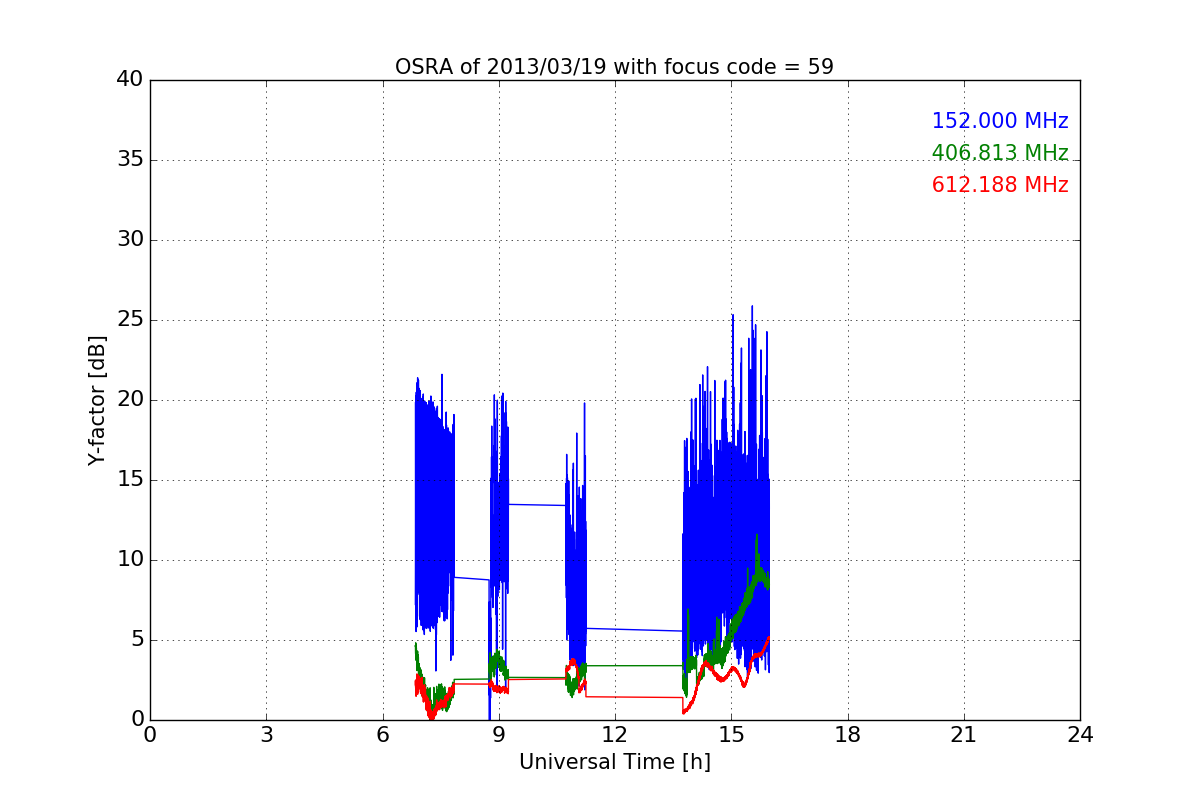Click the y-axis tick label 10
Screen dimensions: 1200x800
pos(130,560)
